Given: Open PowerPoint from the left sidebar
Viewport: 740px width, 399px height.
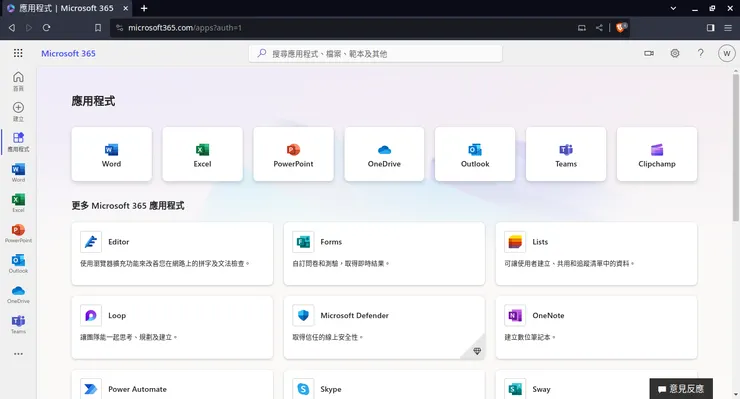Looking at the screenshot, I should click(18, 233).
